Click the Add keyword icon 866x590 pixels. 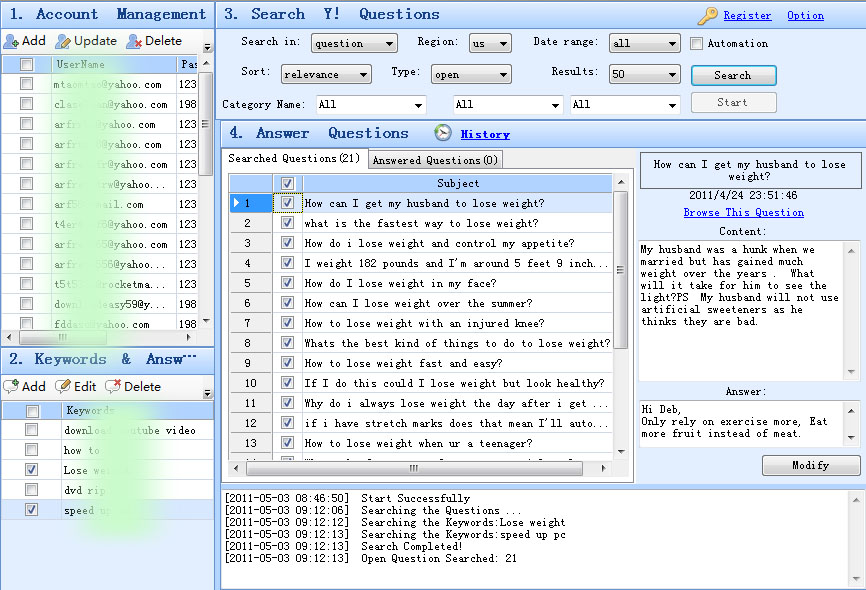[11, 386]
